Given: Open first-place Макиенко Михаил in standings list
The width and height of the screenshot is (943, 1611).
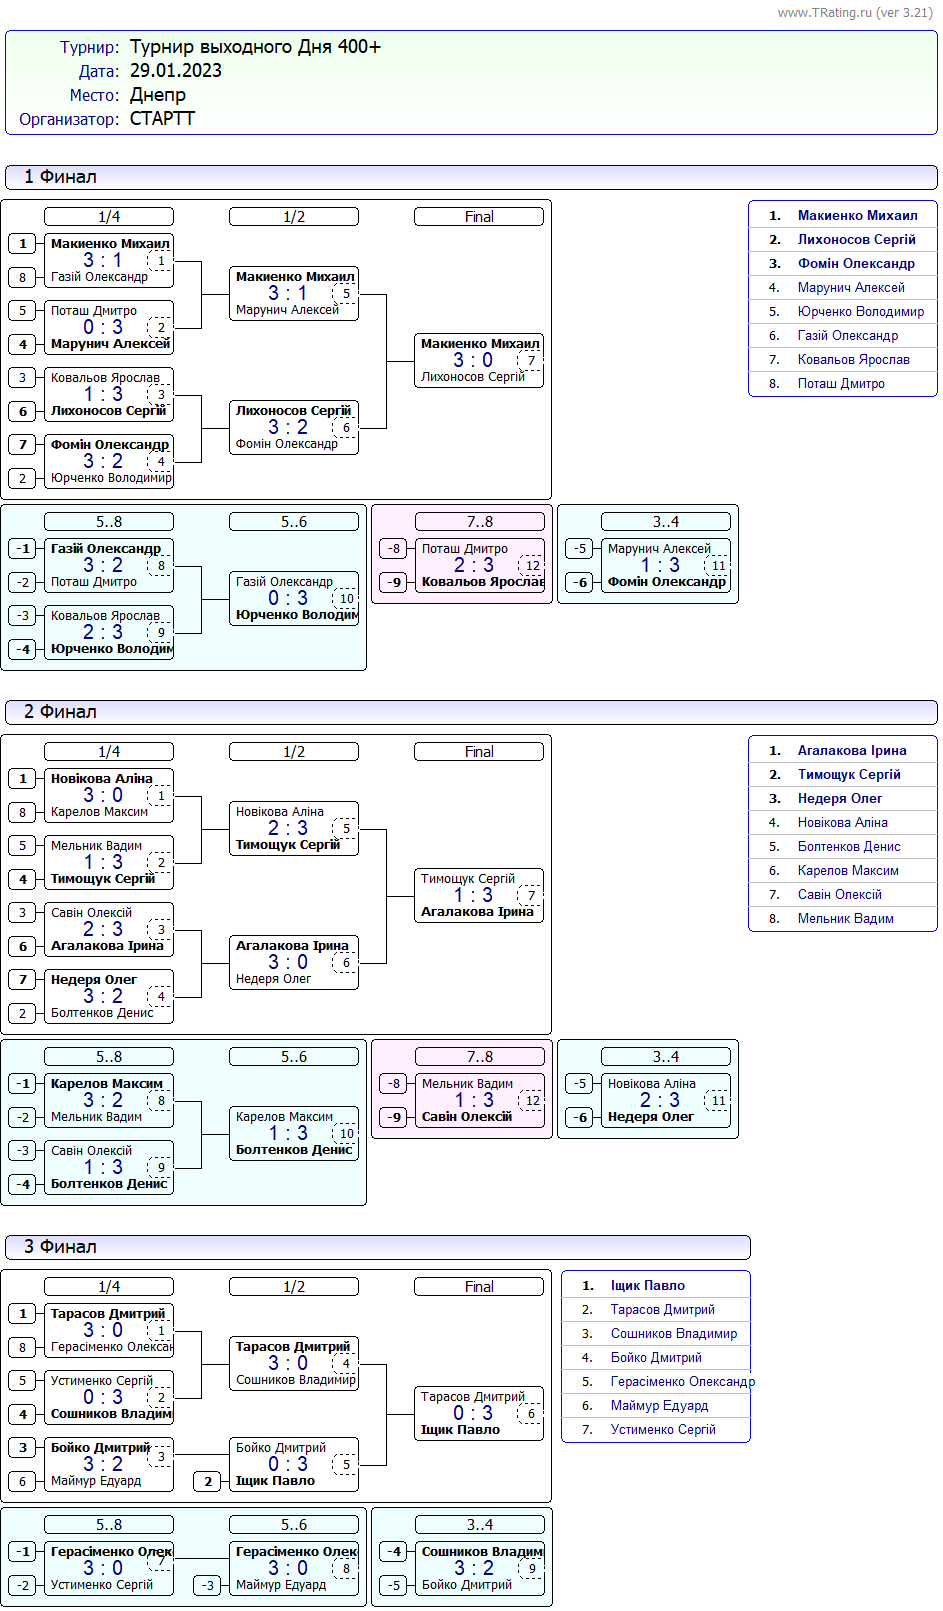Looking at the screenshot, I should 857,216.
